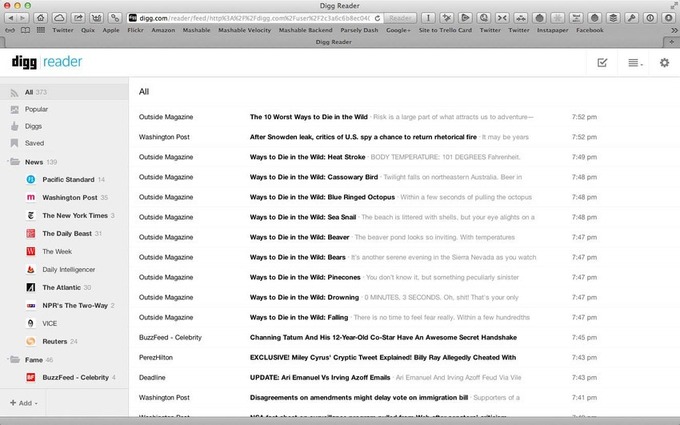The width and height of the screenshot is (680, 425).
Task: Open The Daily Beast feed
Action: 67,233
